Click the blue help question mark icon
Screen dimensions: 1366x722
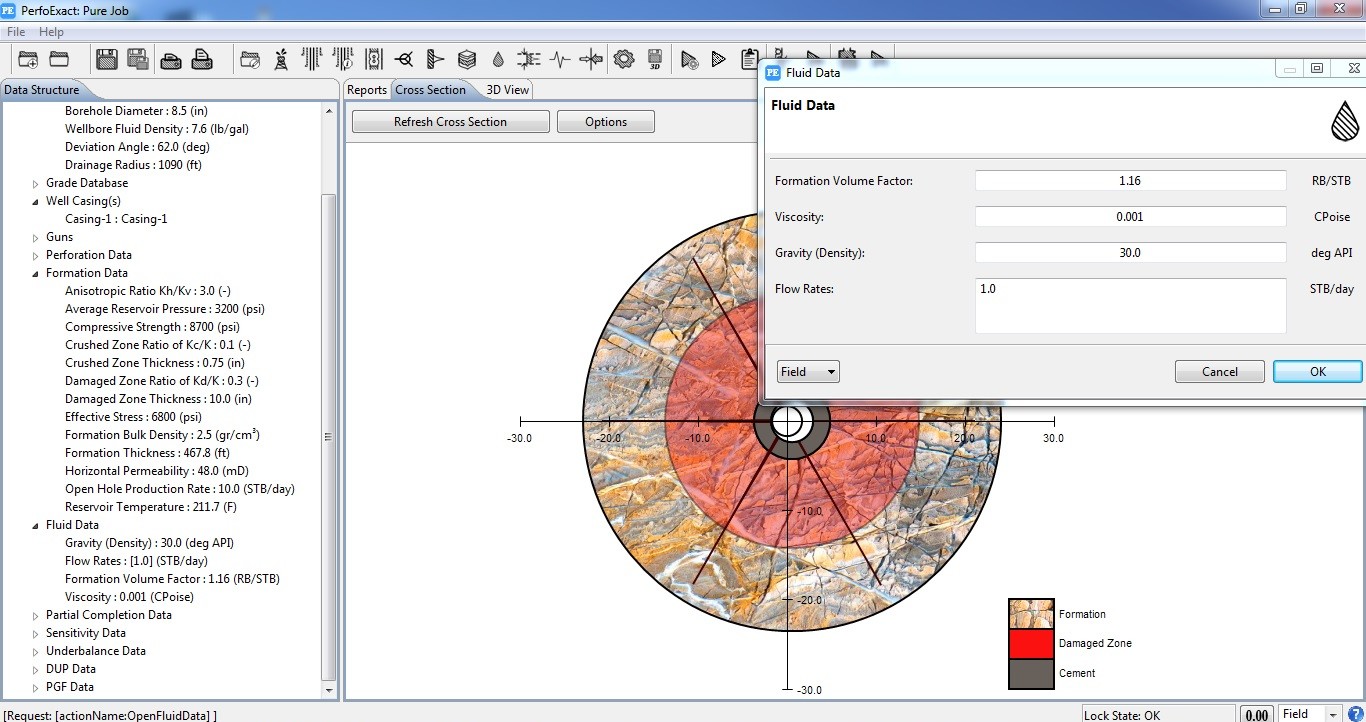1356,714
